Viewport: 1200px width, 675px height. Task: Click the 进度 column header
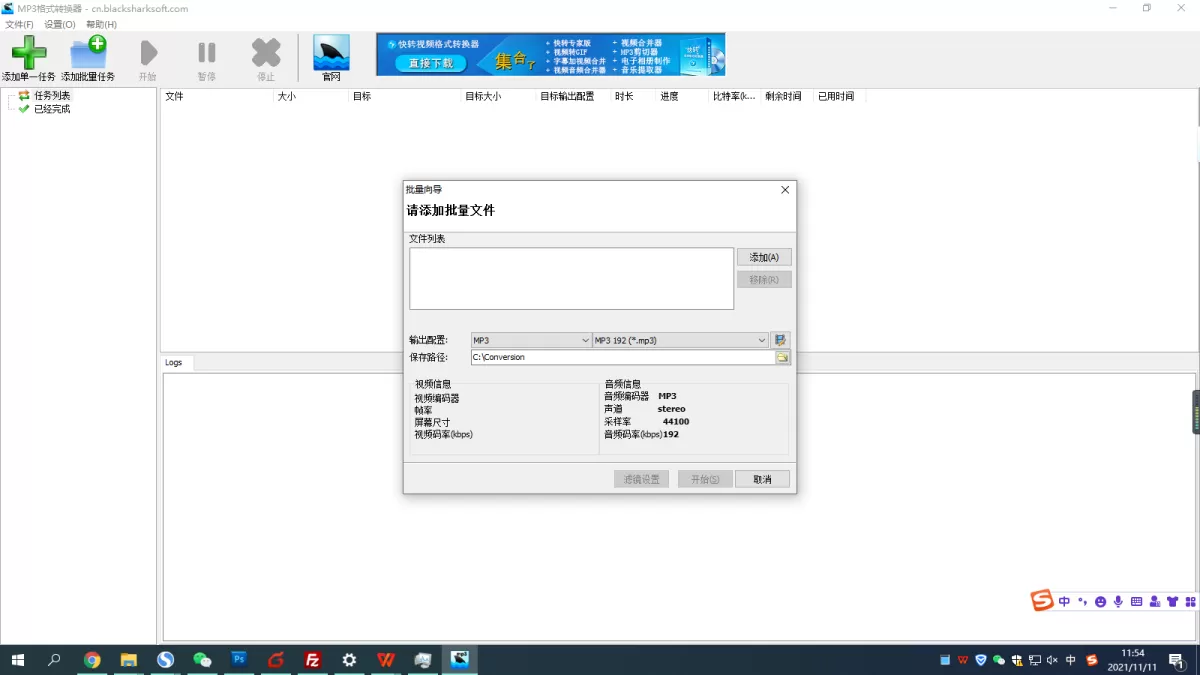point(682,97)
